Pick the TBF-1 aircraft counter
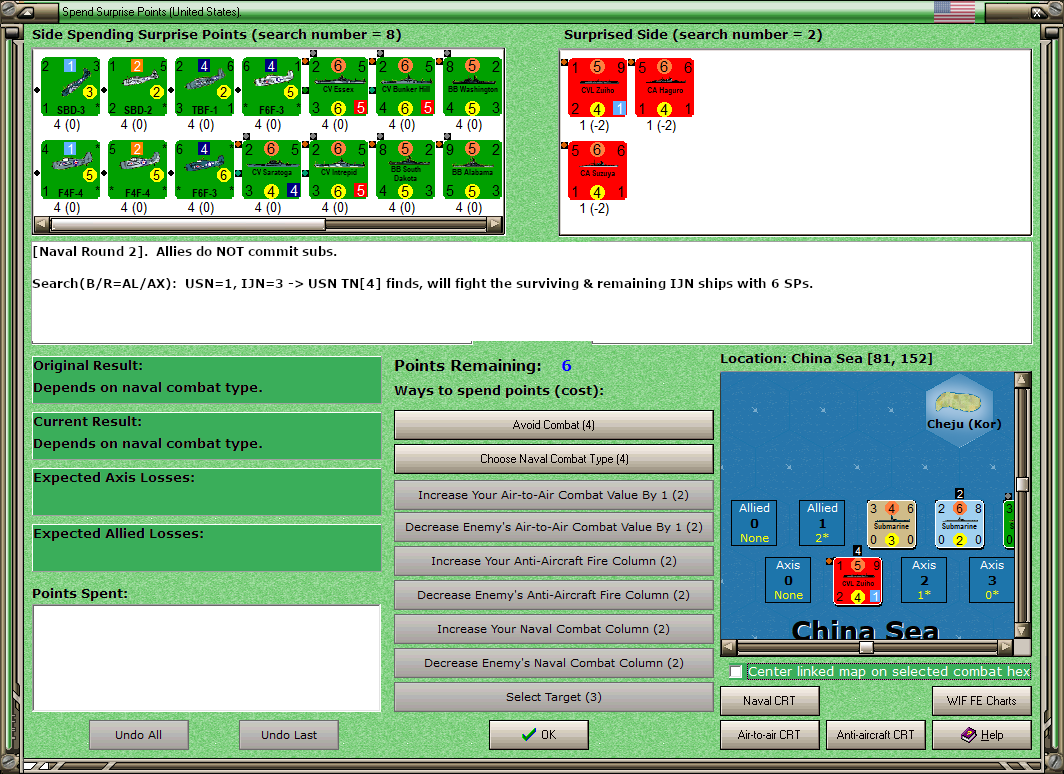The width and height of the screenshot is (1064, 774). point(204,87)
